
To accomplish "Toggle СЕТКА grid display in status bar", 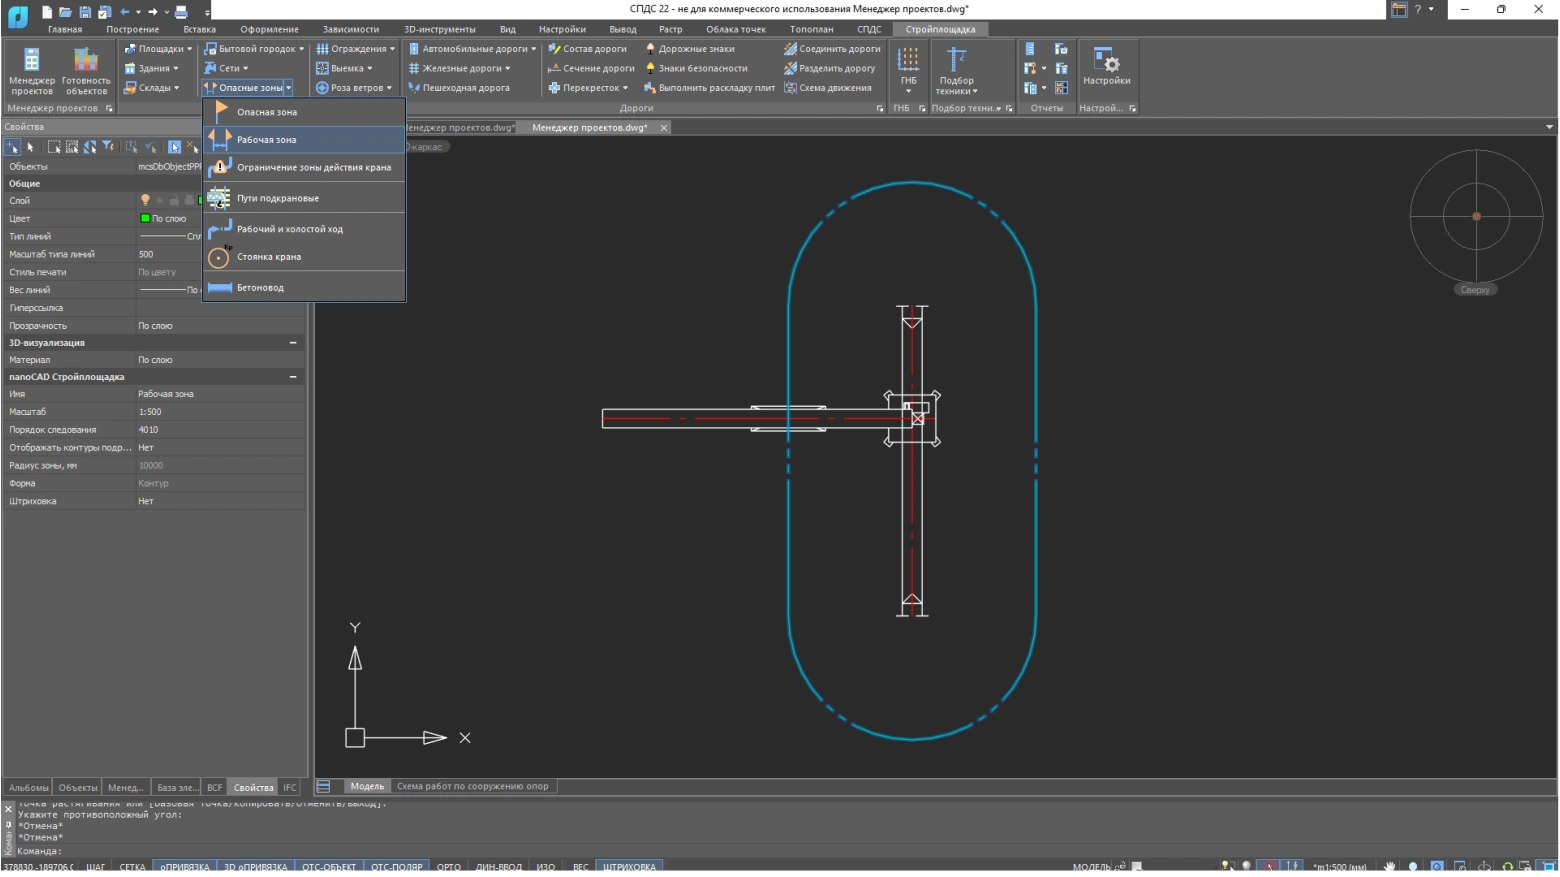I will click(132, 867).
